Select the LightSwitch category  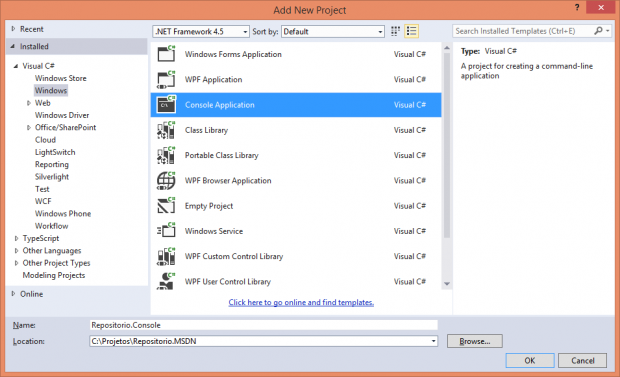point(55,152)
